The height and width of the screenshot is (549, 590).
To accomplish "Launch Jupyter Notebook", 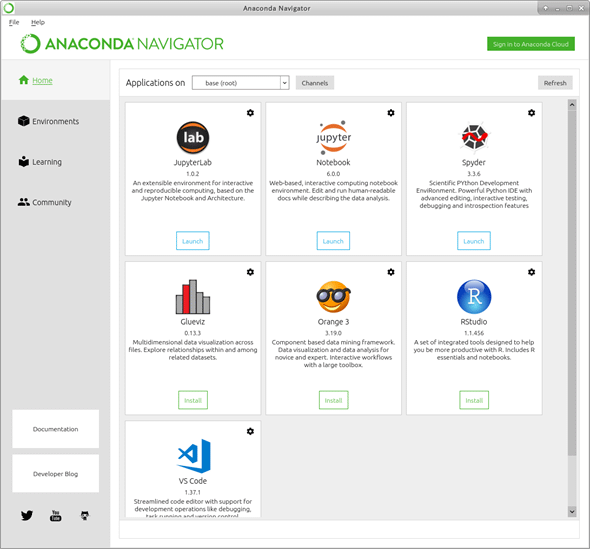I will [x=333, y=241].
